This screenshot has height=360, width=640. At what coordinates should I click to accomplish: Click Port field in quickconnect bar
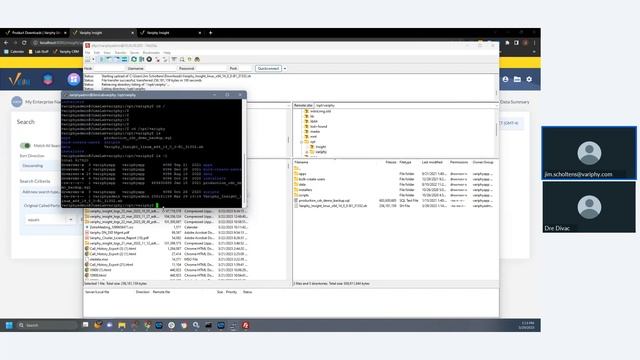[x=245, y=69]
